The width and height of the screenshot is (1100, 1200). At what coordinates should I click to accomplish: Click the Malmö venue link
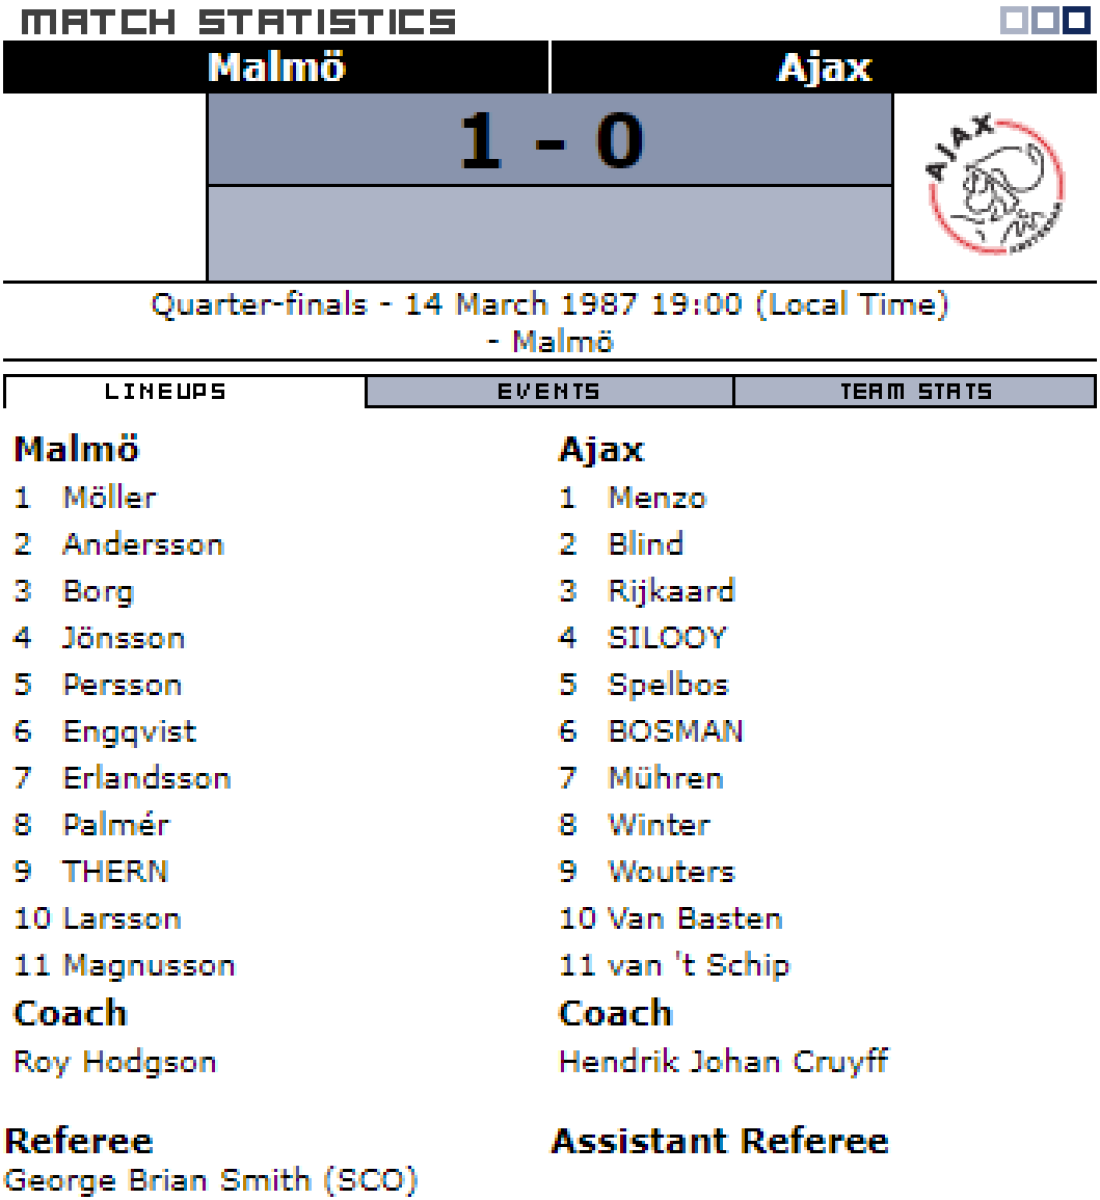click(x=562, y=342)
